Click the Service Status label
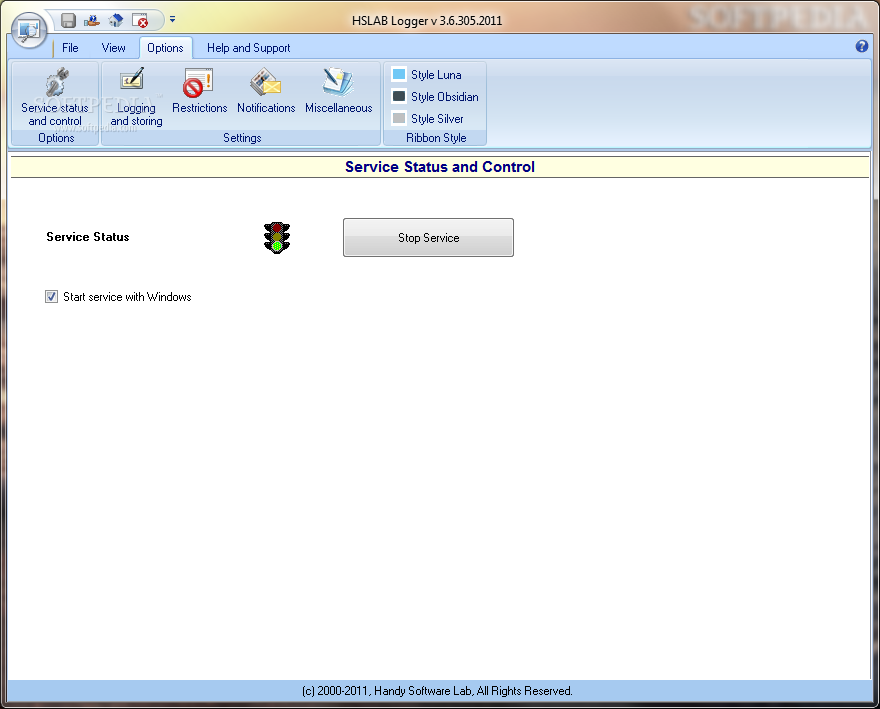 tap(88, 237)
